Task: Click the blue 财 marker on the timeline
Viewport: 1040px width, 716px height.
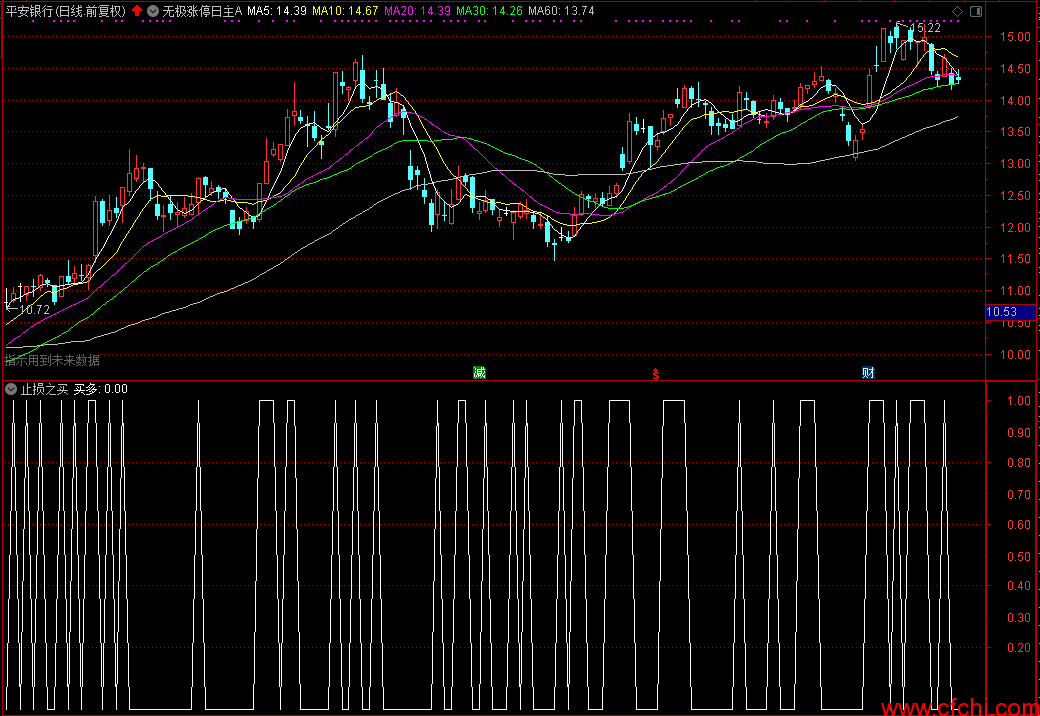Action: 868,373
